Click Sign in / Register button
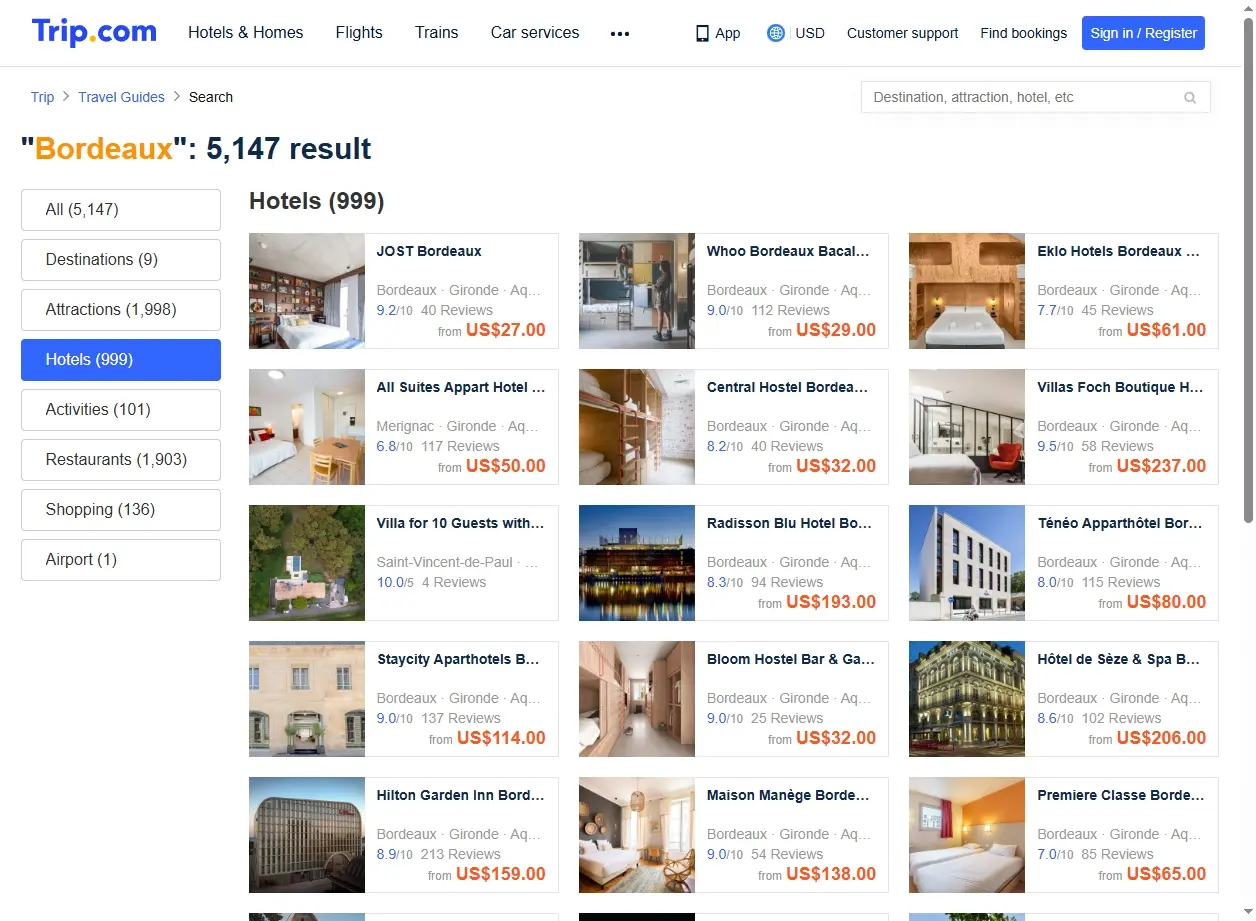 pos(1143,33)
